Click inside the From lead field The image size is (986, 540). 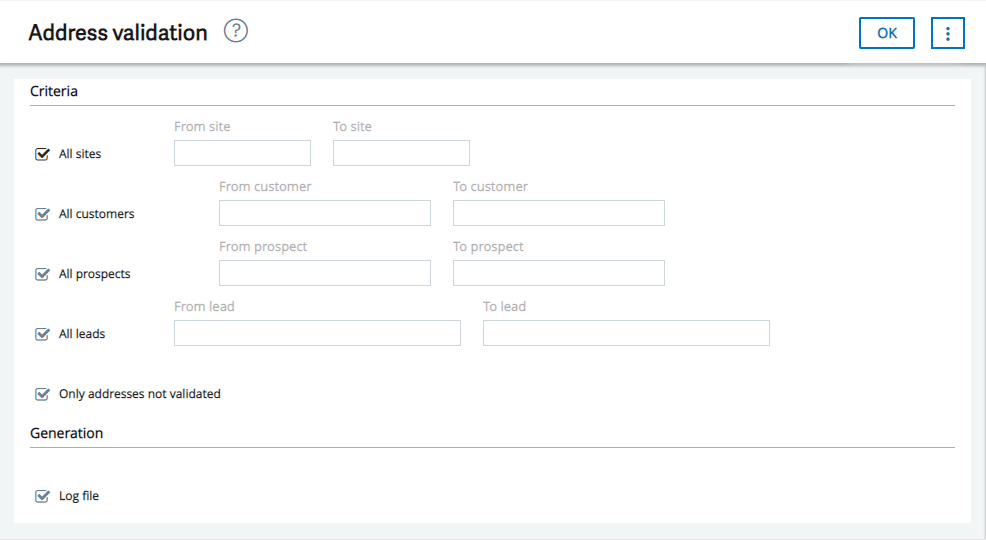[317, 333]
